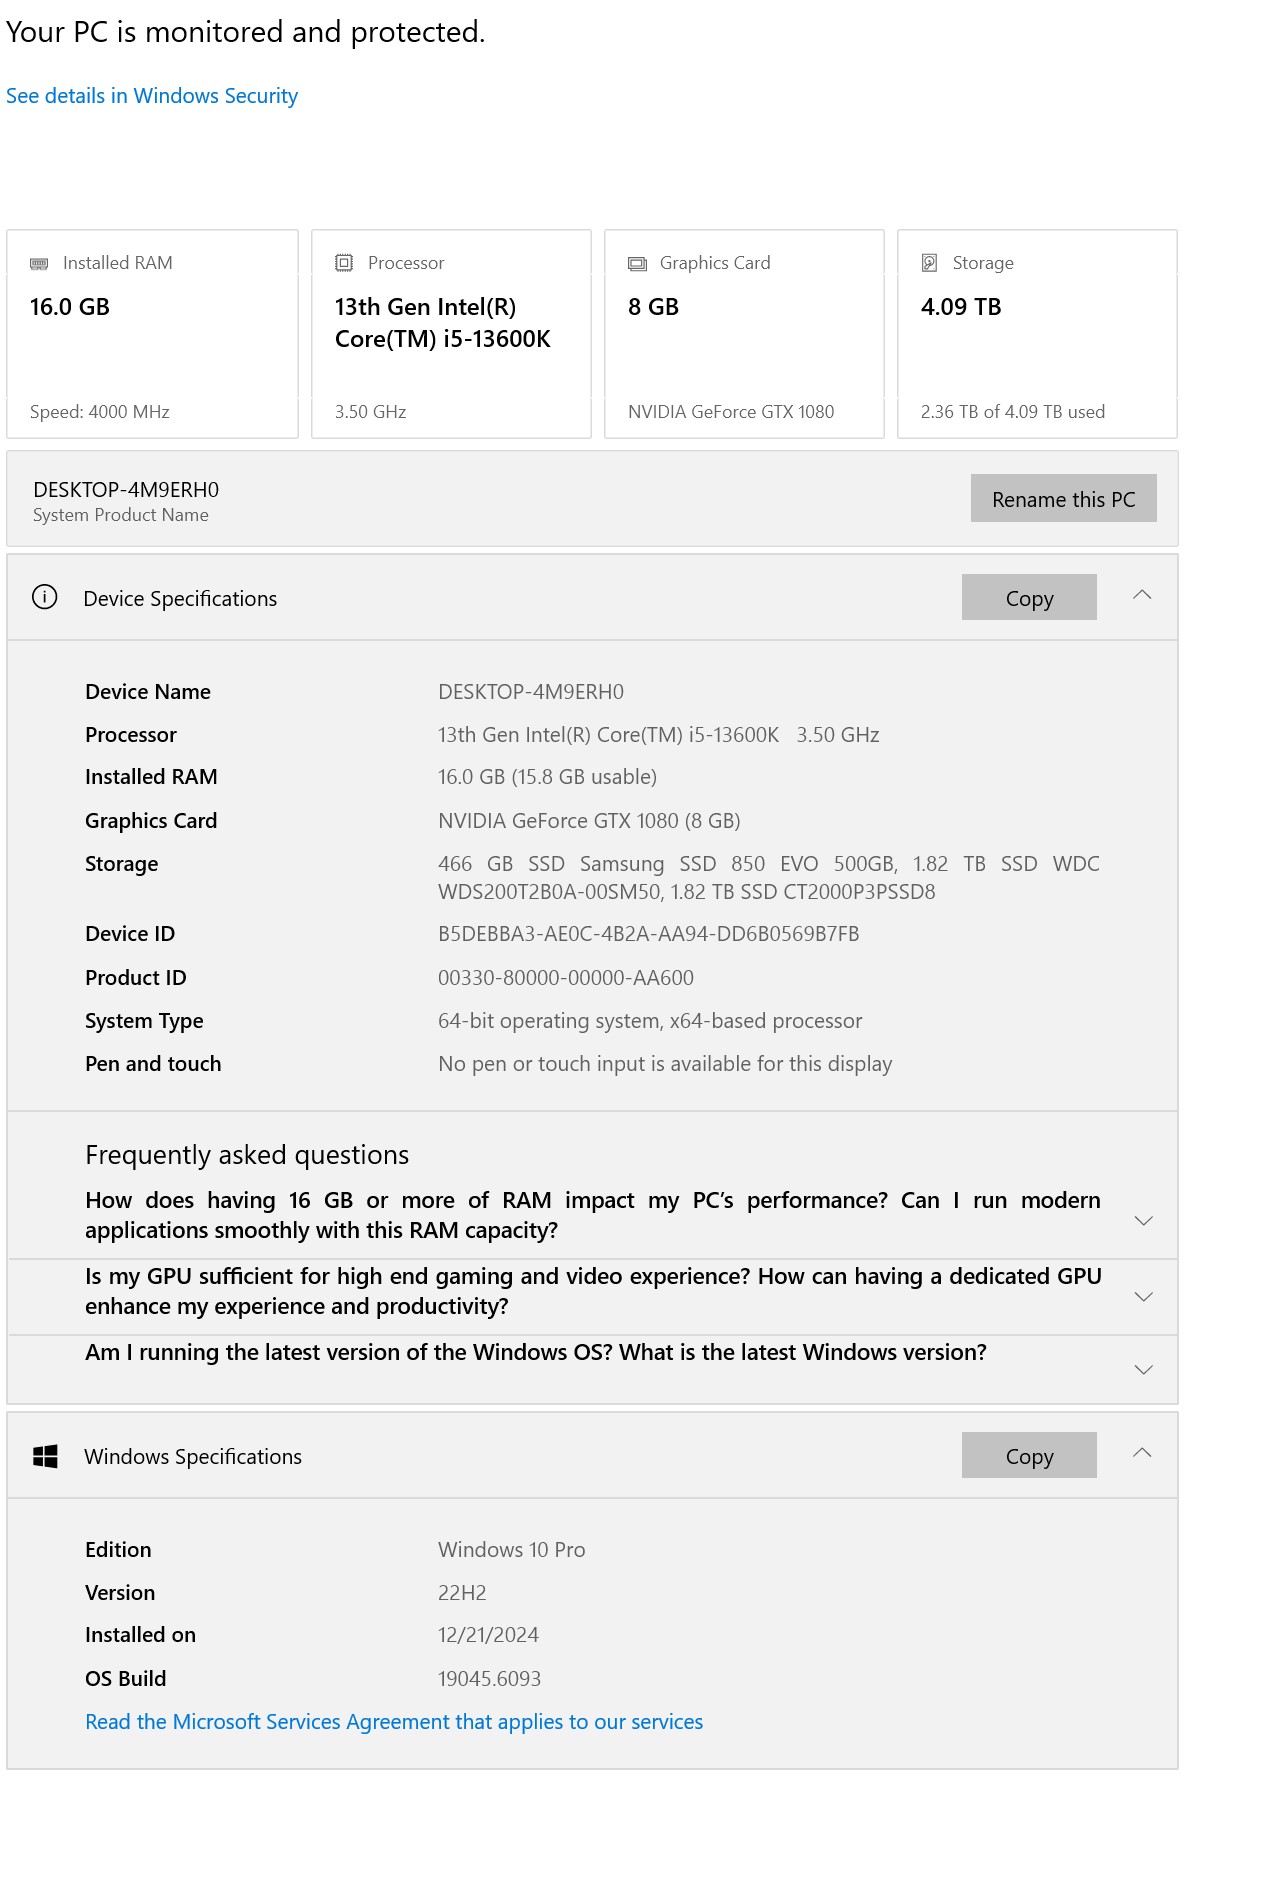Select the Installed RAM 16.0 GB card
1263x1881 pixels.
(x=152, y=334)
